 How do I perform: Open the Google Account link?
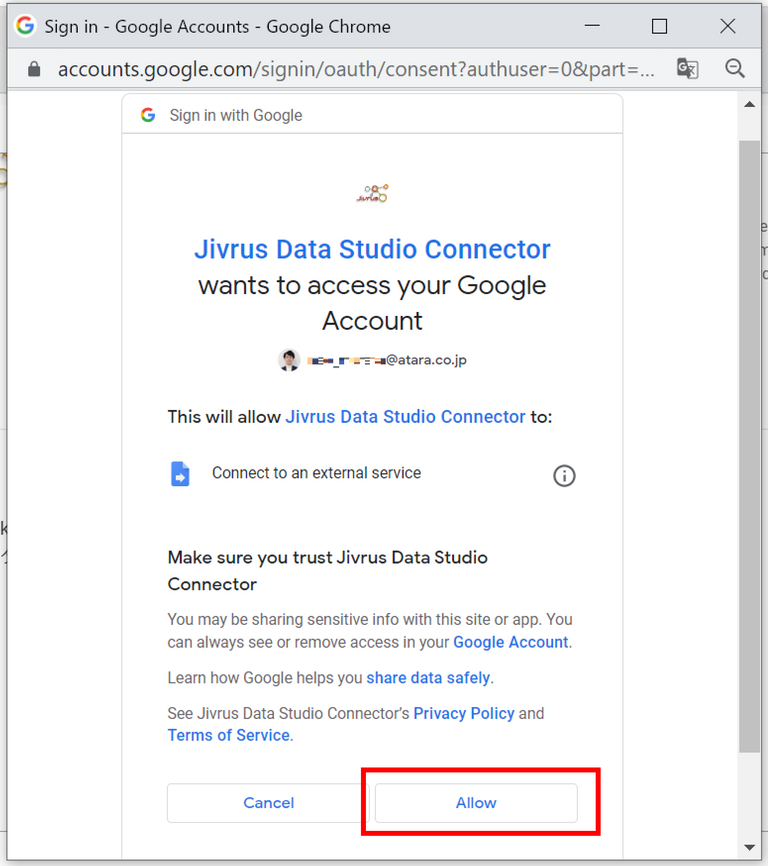511,642
